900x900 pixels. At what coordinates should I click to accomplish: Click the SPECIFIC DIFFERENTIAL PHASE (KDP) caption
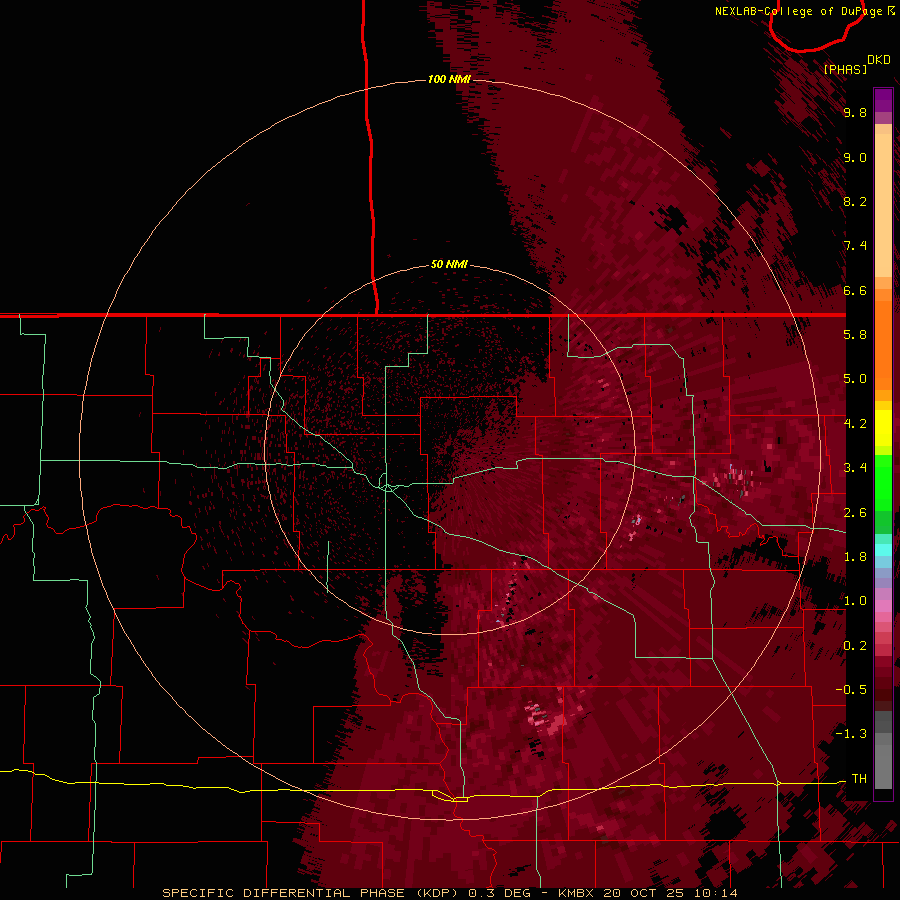(312, 893)
